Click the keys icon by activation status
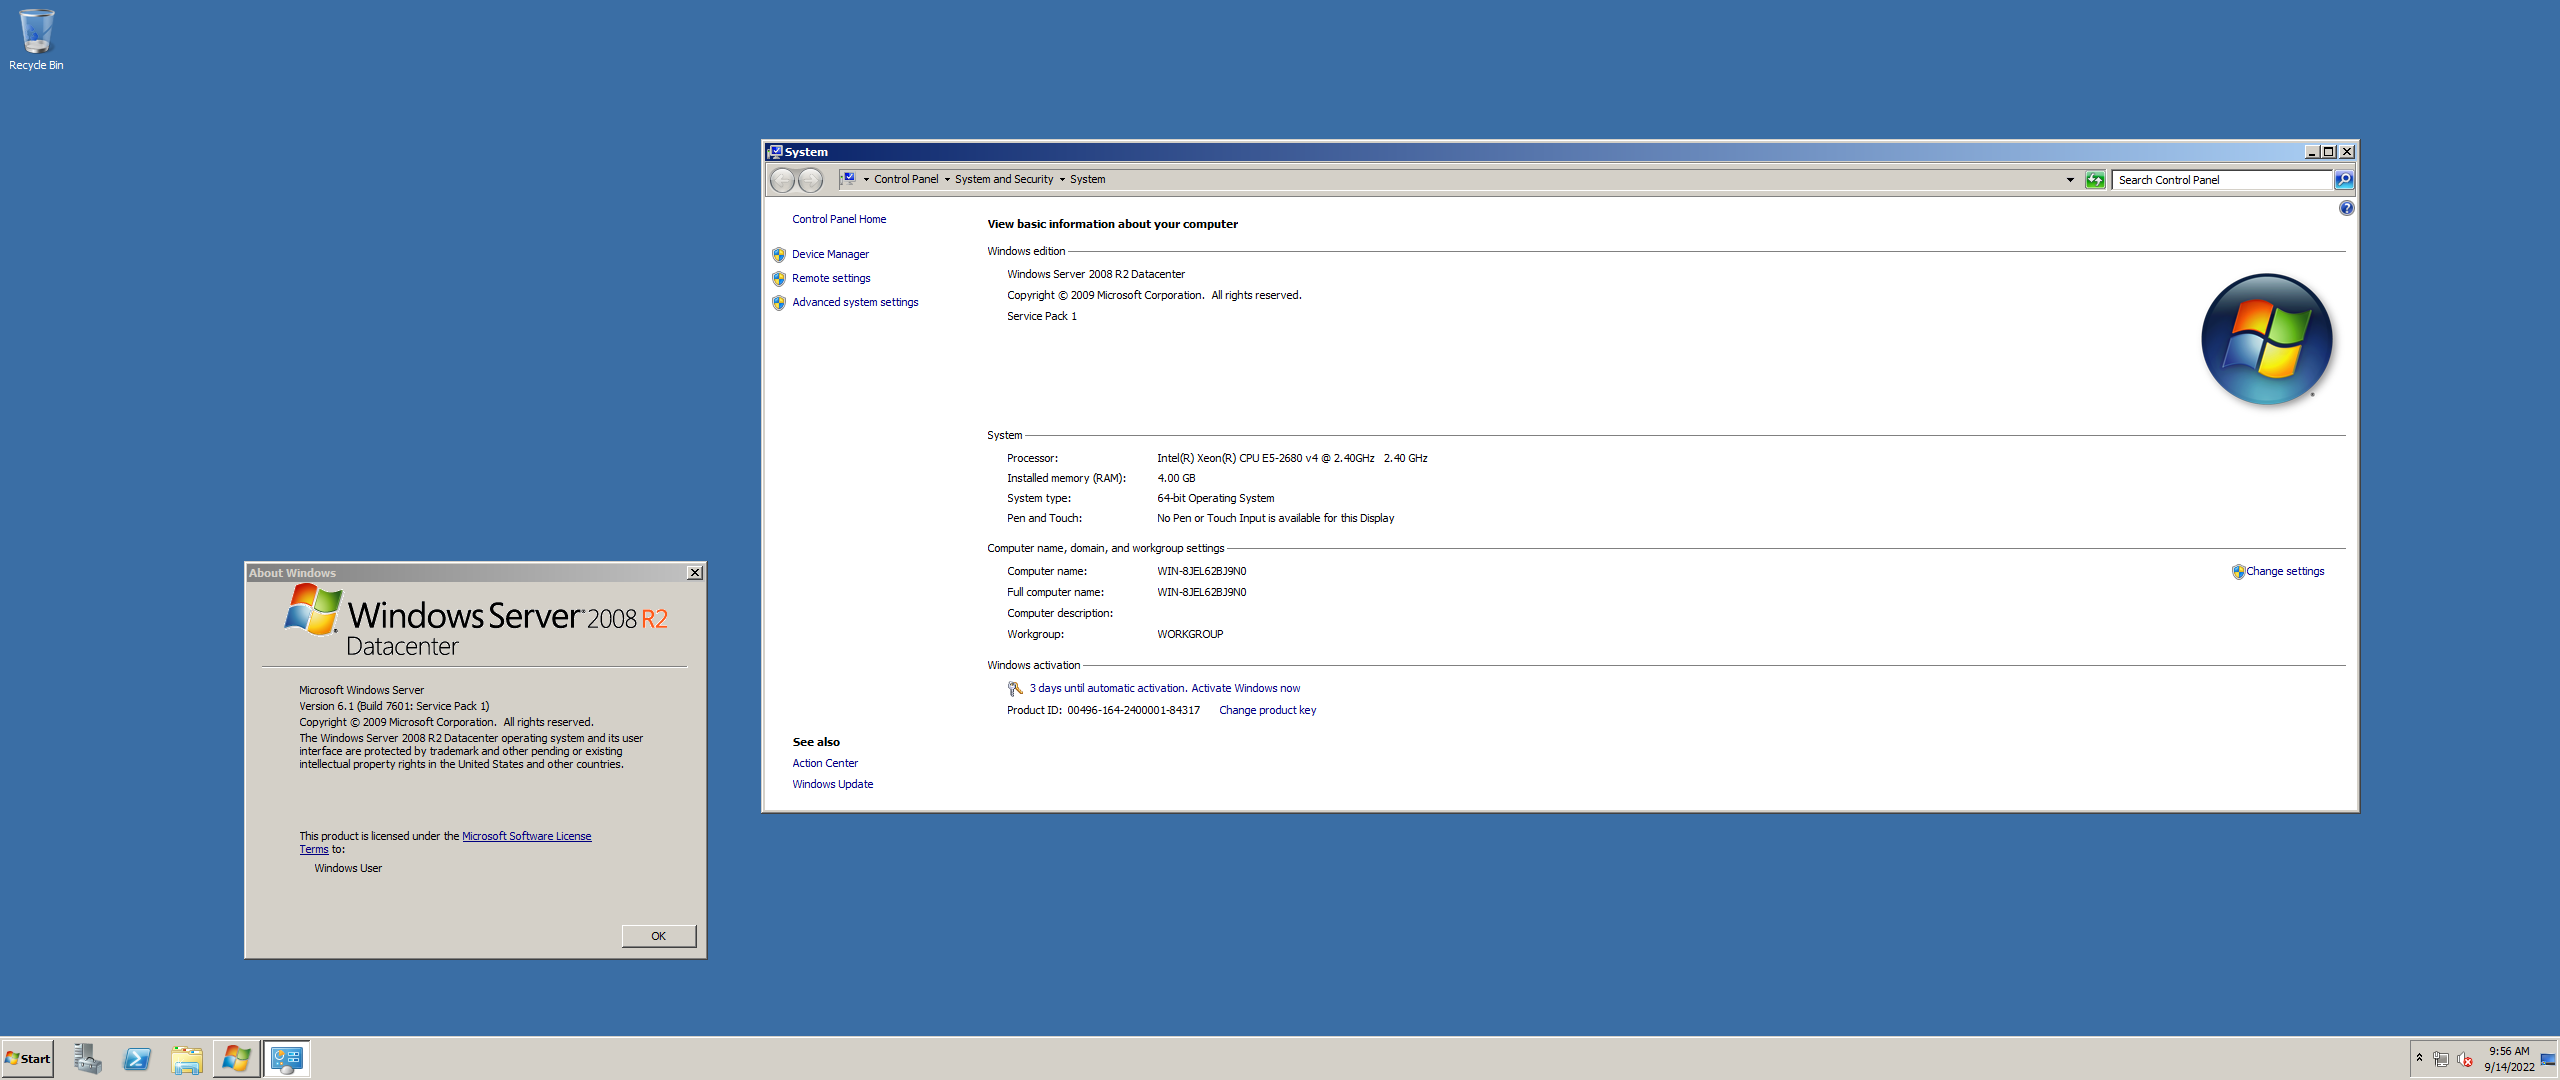Viewport: 2560px width, 1080px height. pyautogui.click(x=1015, y=688)
